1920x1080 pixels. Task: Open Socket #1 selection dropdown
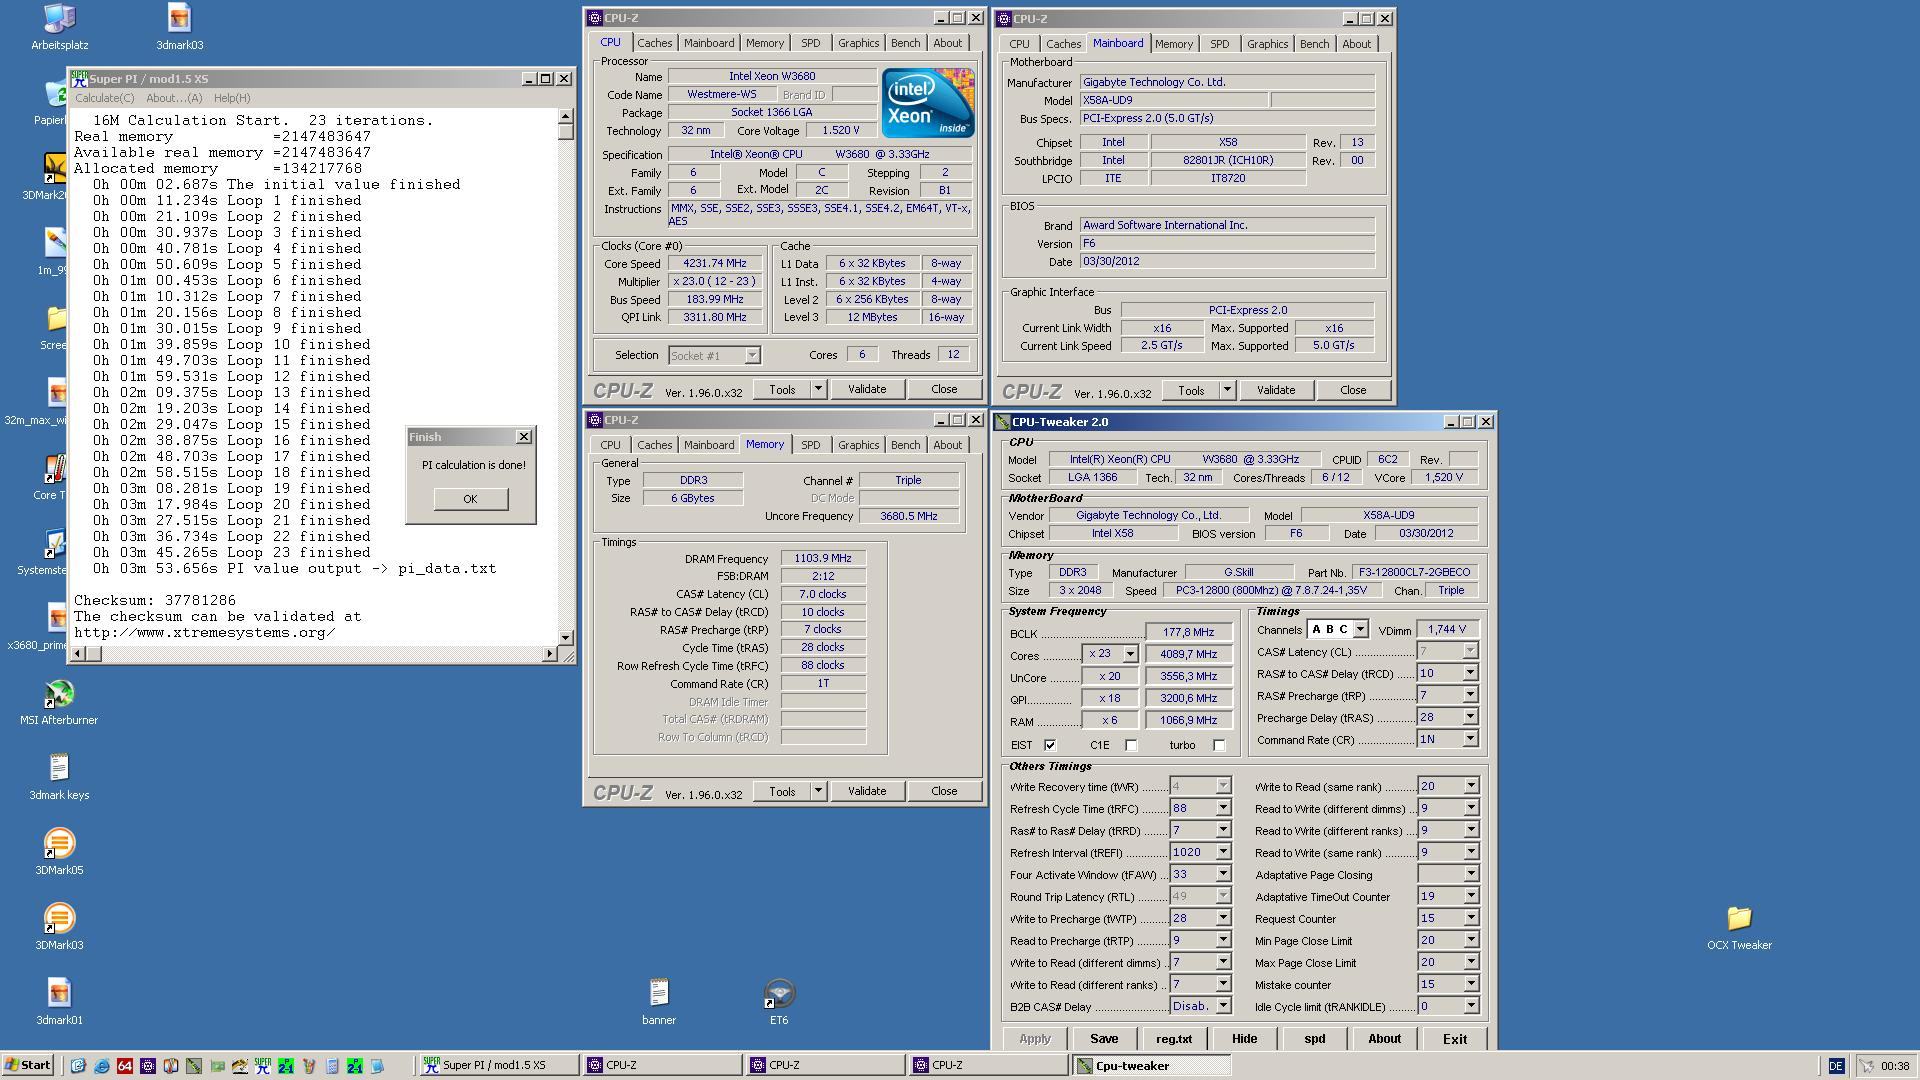(x=752, y=356)
